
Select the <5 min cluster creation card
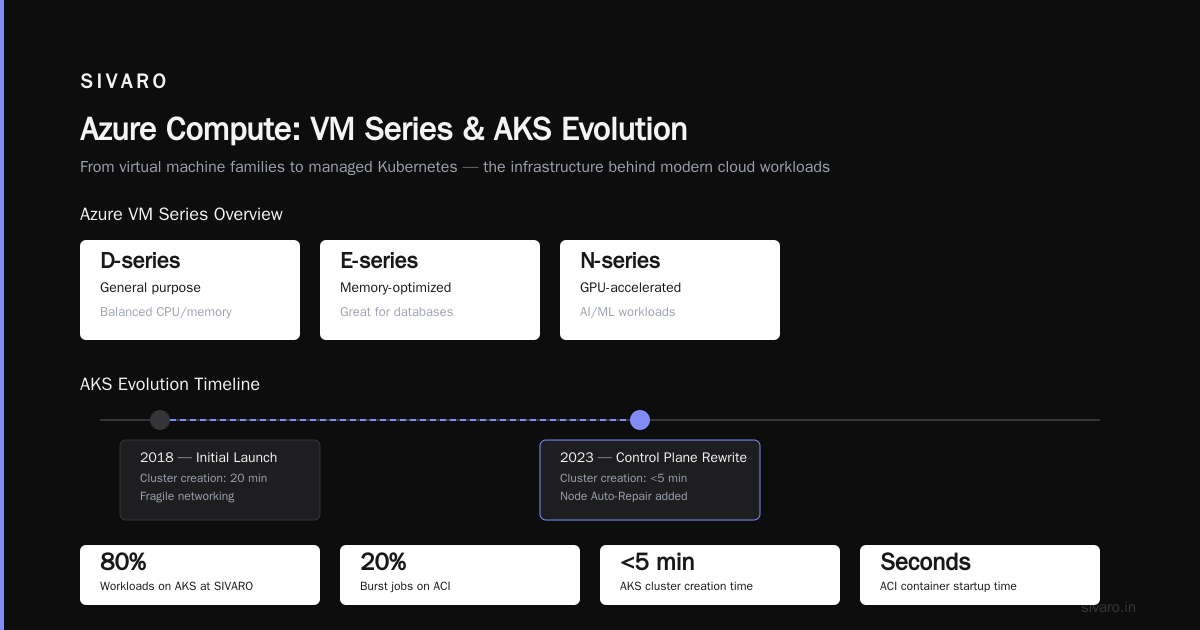point(720,575)
